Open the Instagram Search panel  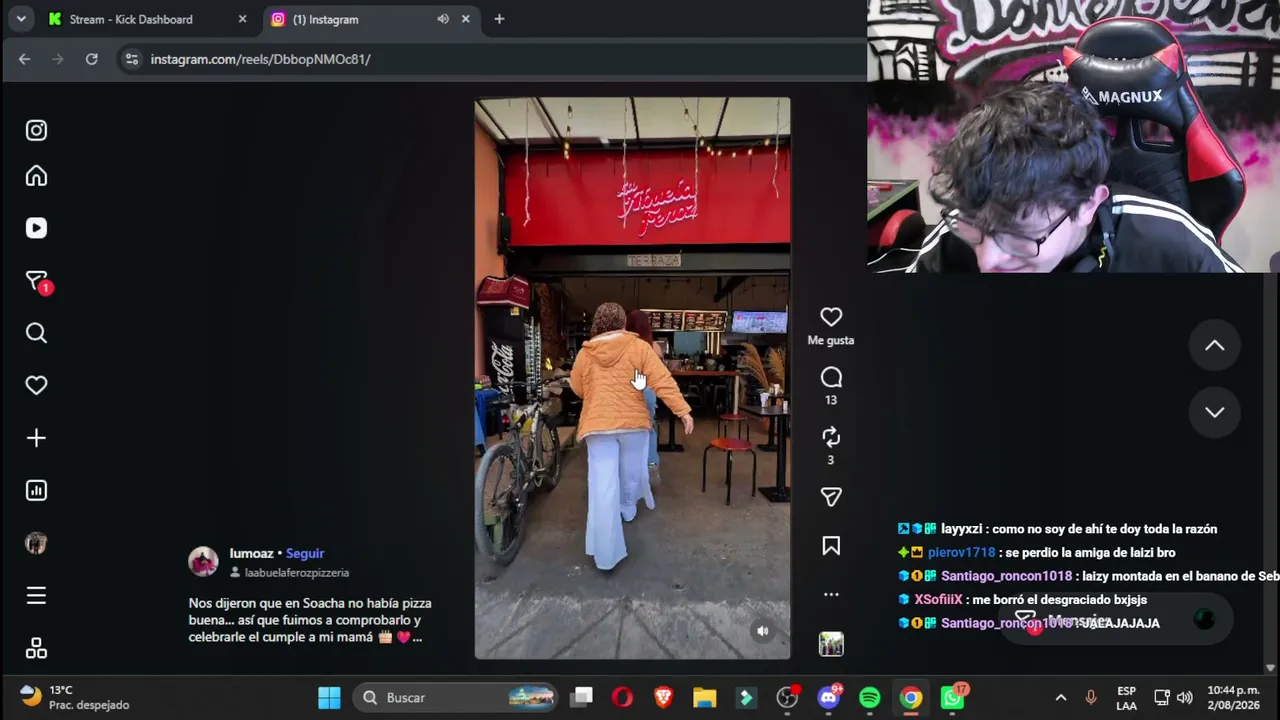(x=36, y=333)
